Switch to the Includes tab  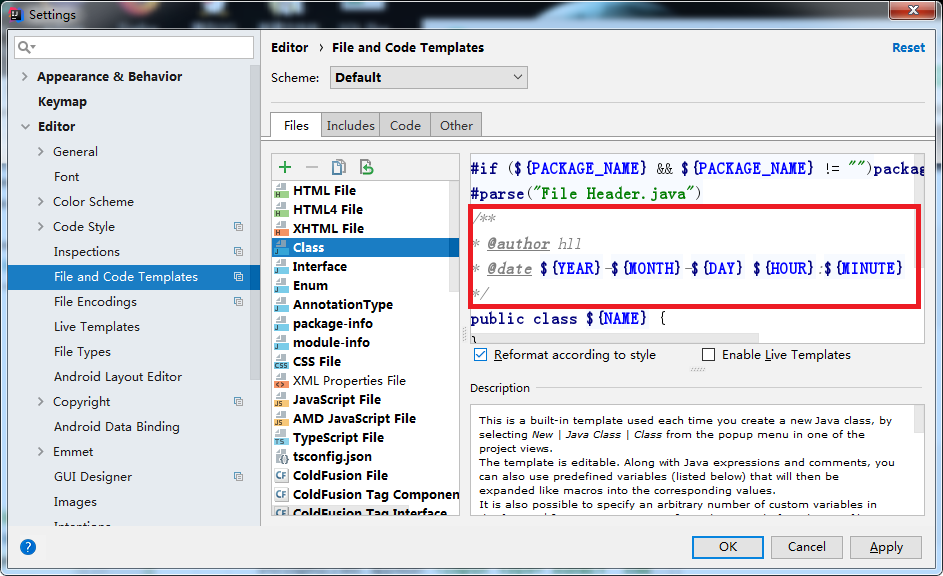(351, 126)
